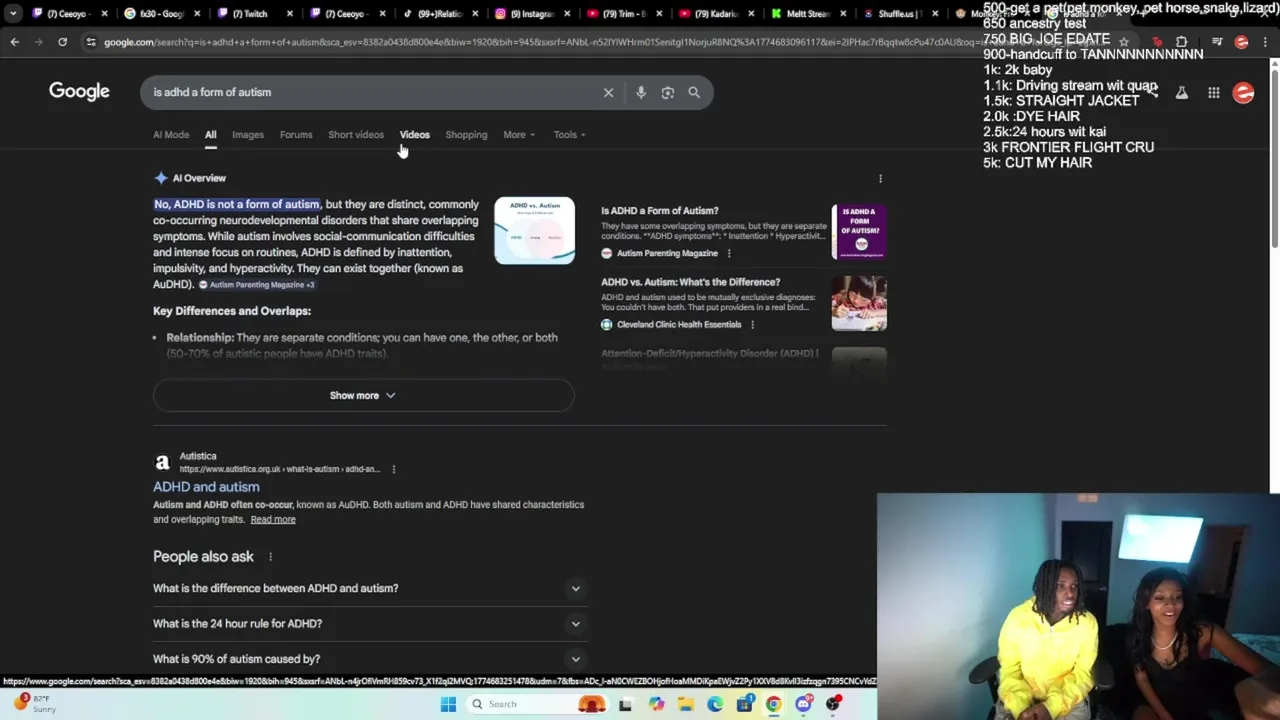Open OBS Studio from taskbar
This screenshot has height=720, width=1280.
click(833, 704)
